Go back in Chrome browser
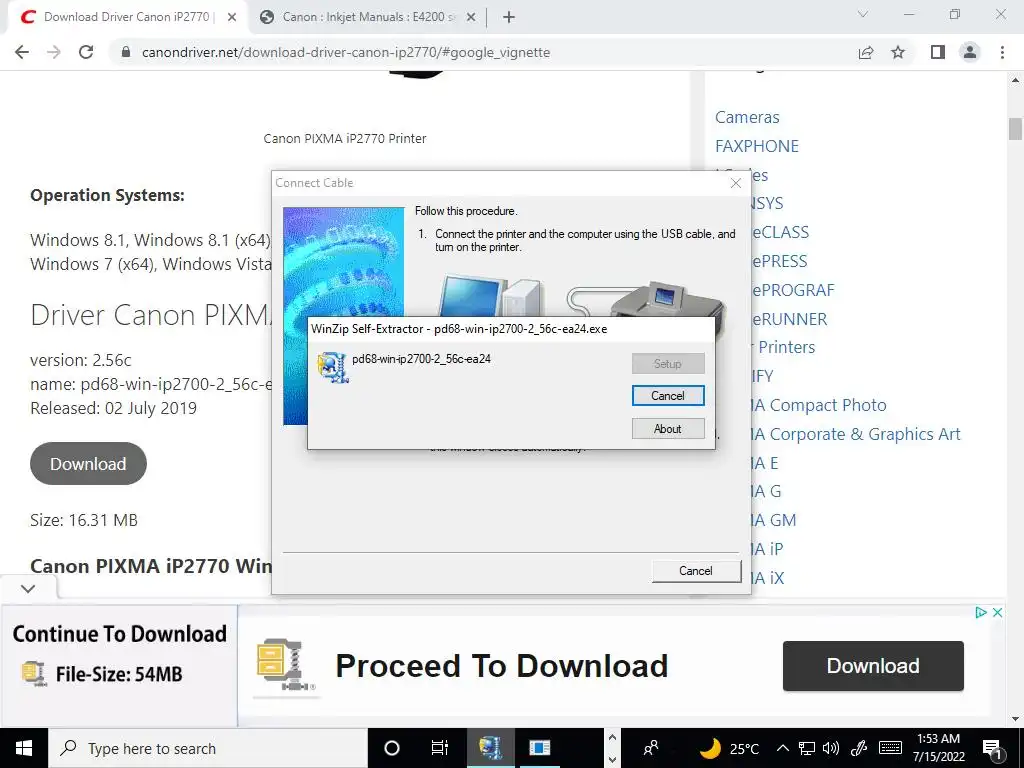This screenshot has width=1024, height=768. [22, 52]
